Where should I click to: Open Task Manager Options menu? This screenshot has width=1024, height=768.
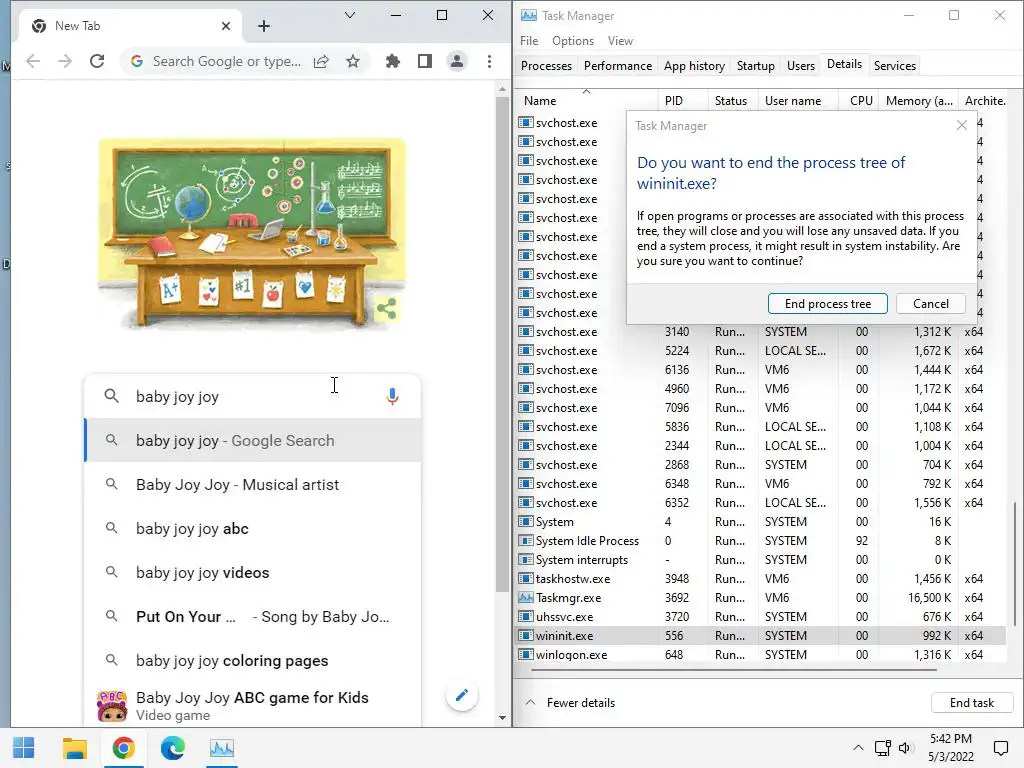click(573, 40)
